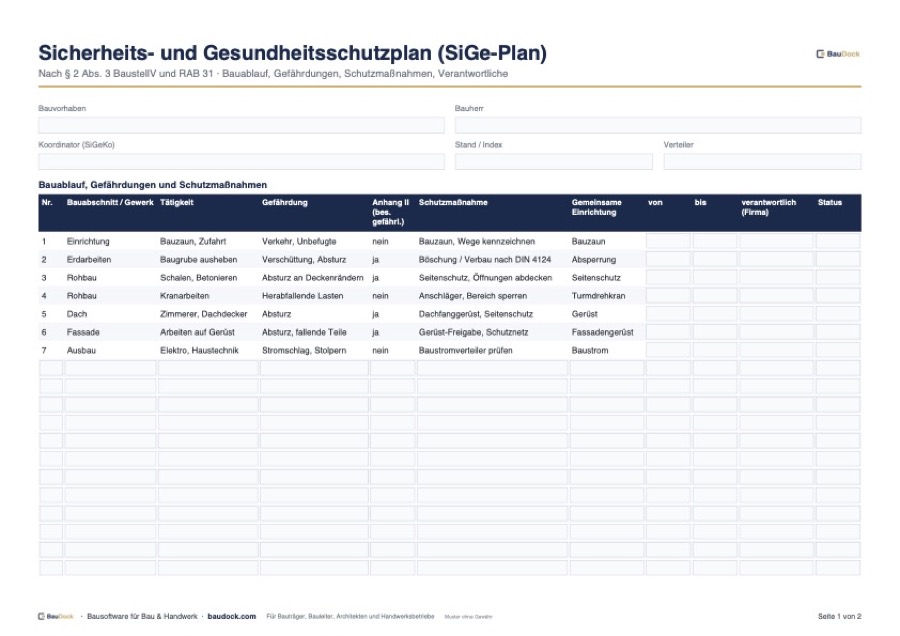Click 'Schalen, Betonieren' cell
This screenshot has height=636, width=900.
click(x=198, y=278)
